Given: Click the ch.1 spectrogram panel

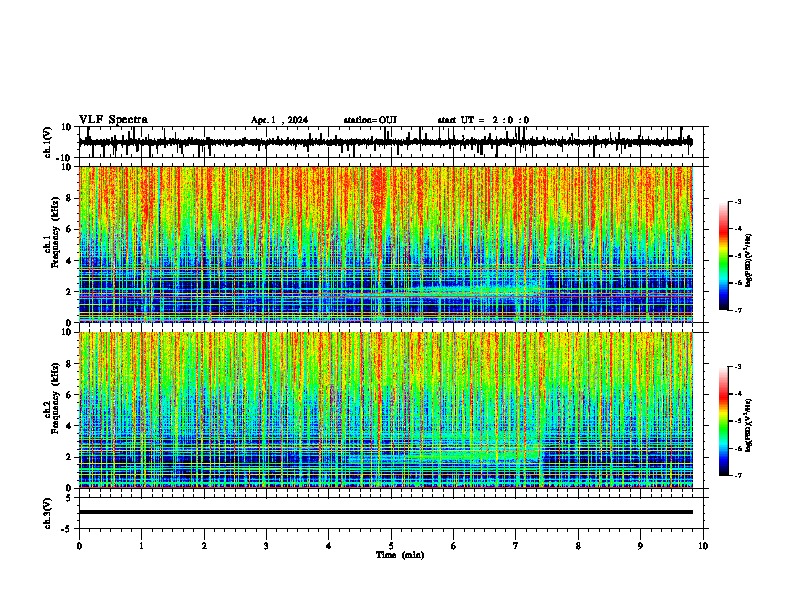Looking at the screenshot, I should [386, 244].
